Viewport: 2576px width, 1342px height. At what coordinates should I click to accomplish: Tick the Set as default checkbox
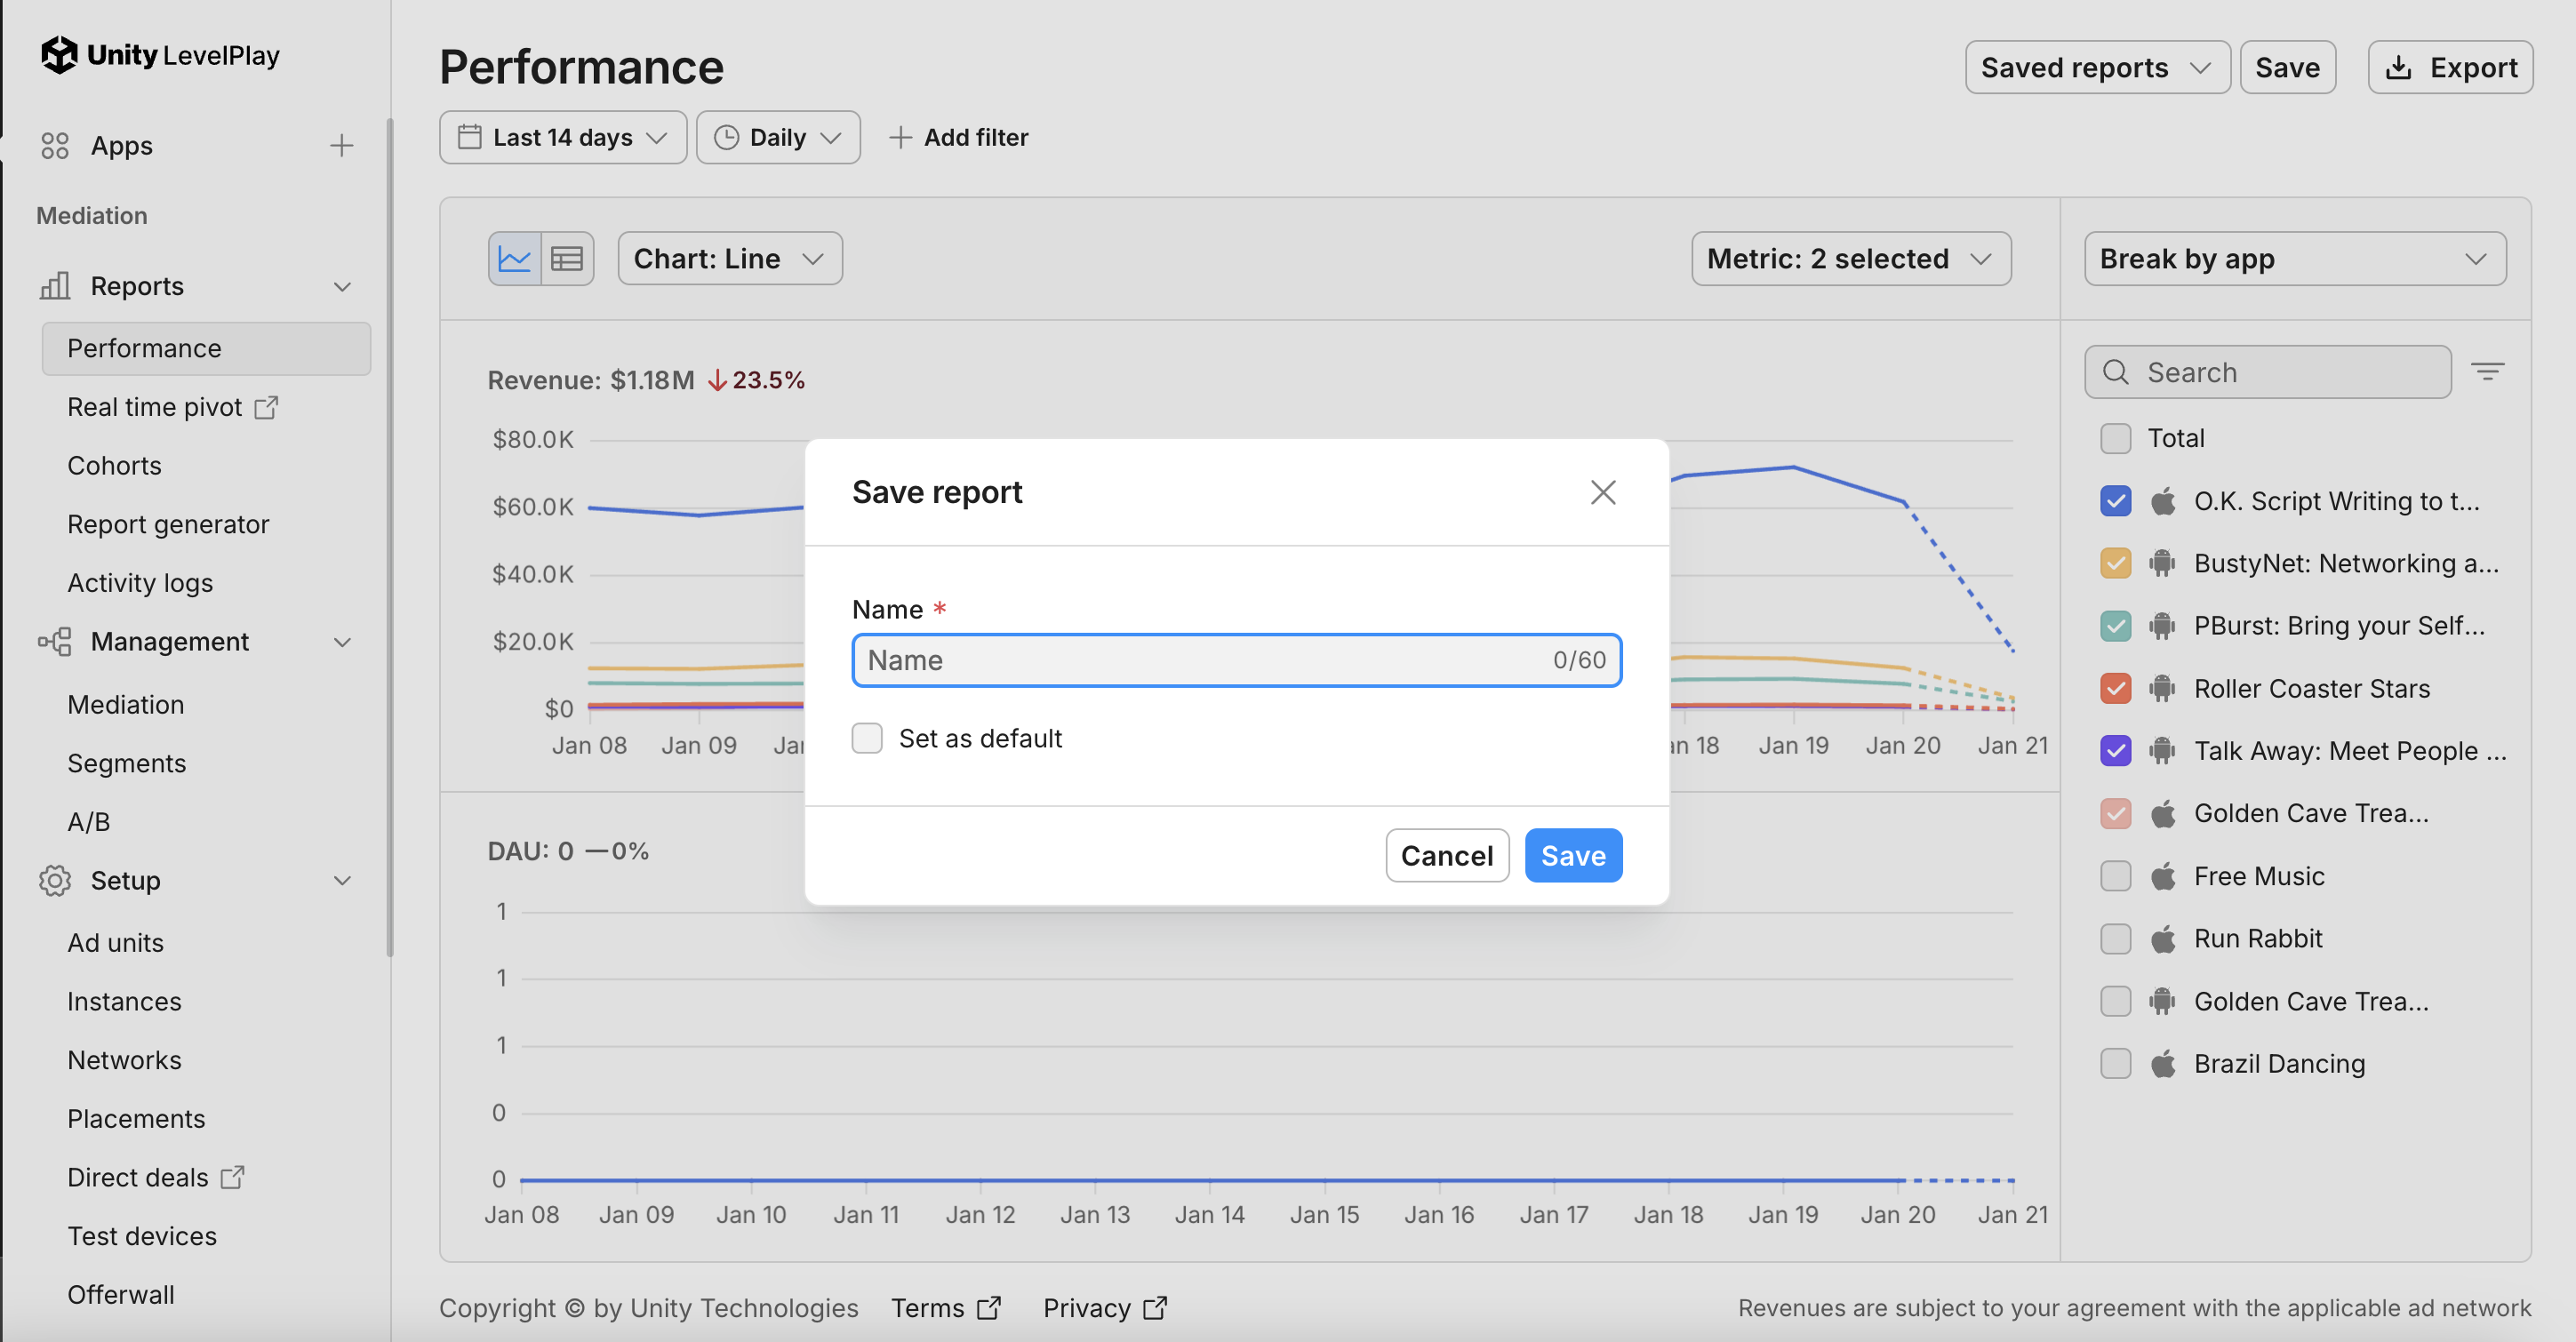(x=867, y=738)
